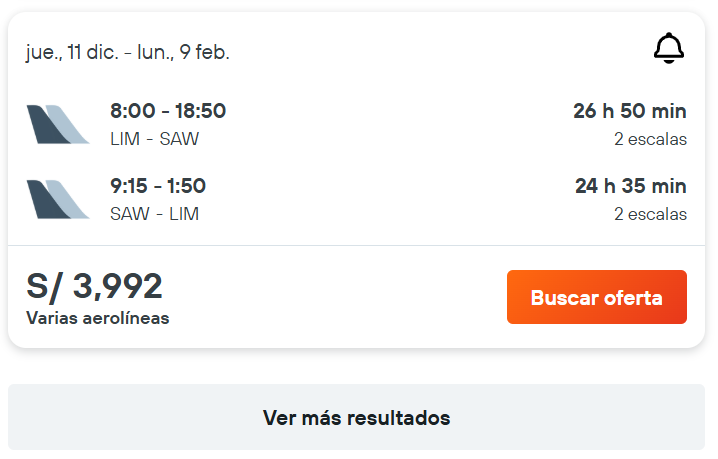Select the 9:15 - 1:50 return flight time
Screen dimensions: 718x459
[158, 186]
